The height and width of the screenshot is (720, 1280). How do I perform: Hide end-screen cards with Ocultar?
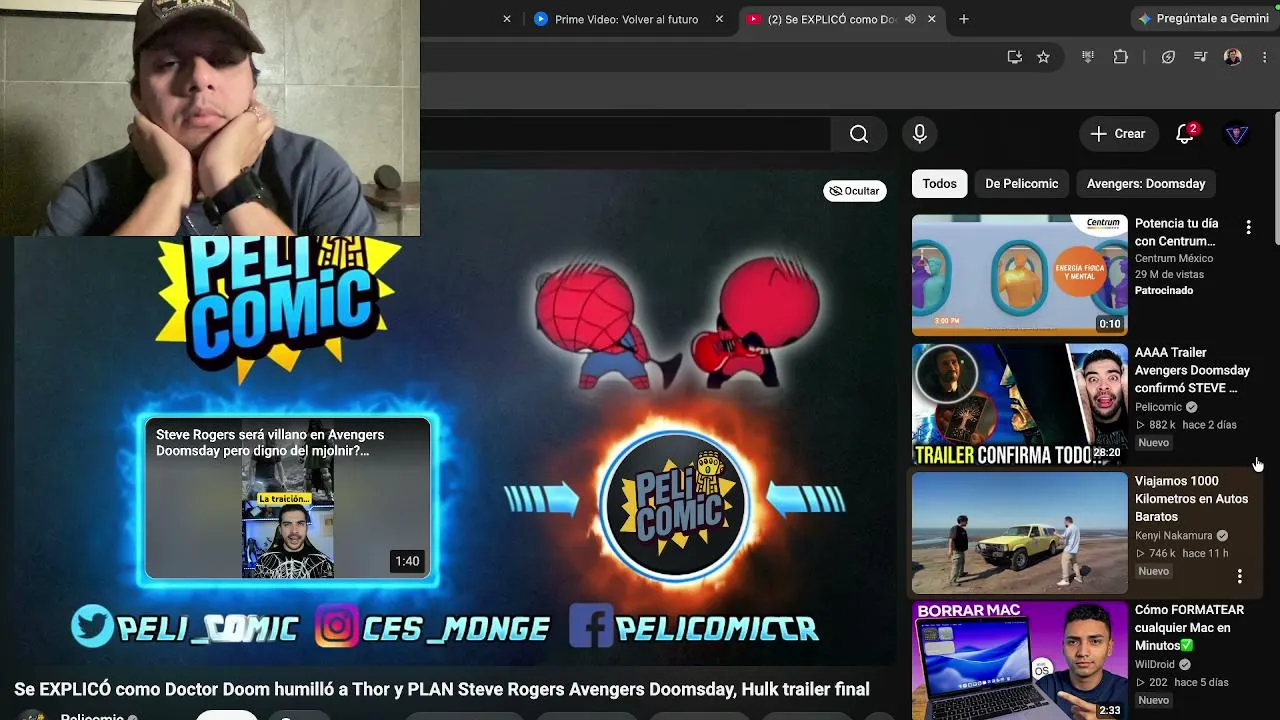point(855,191)
